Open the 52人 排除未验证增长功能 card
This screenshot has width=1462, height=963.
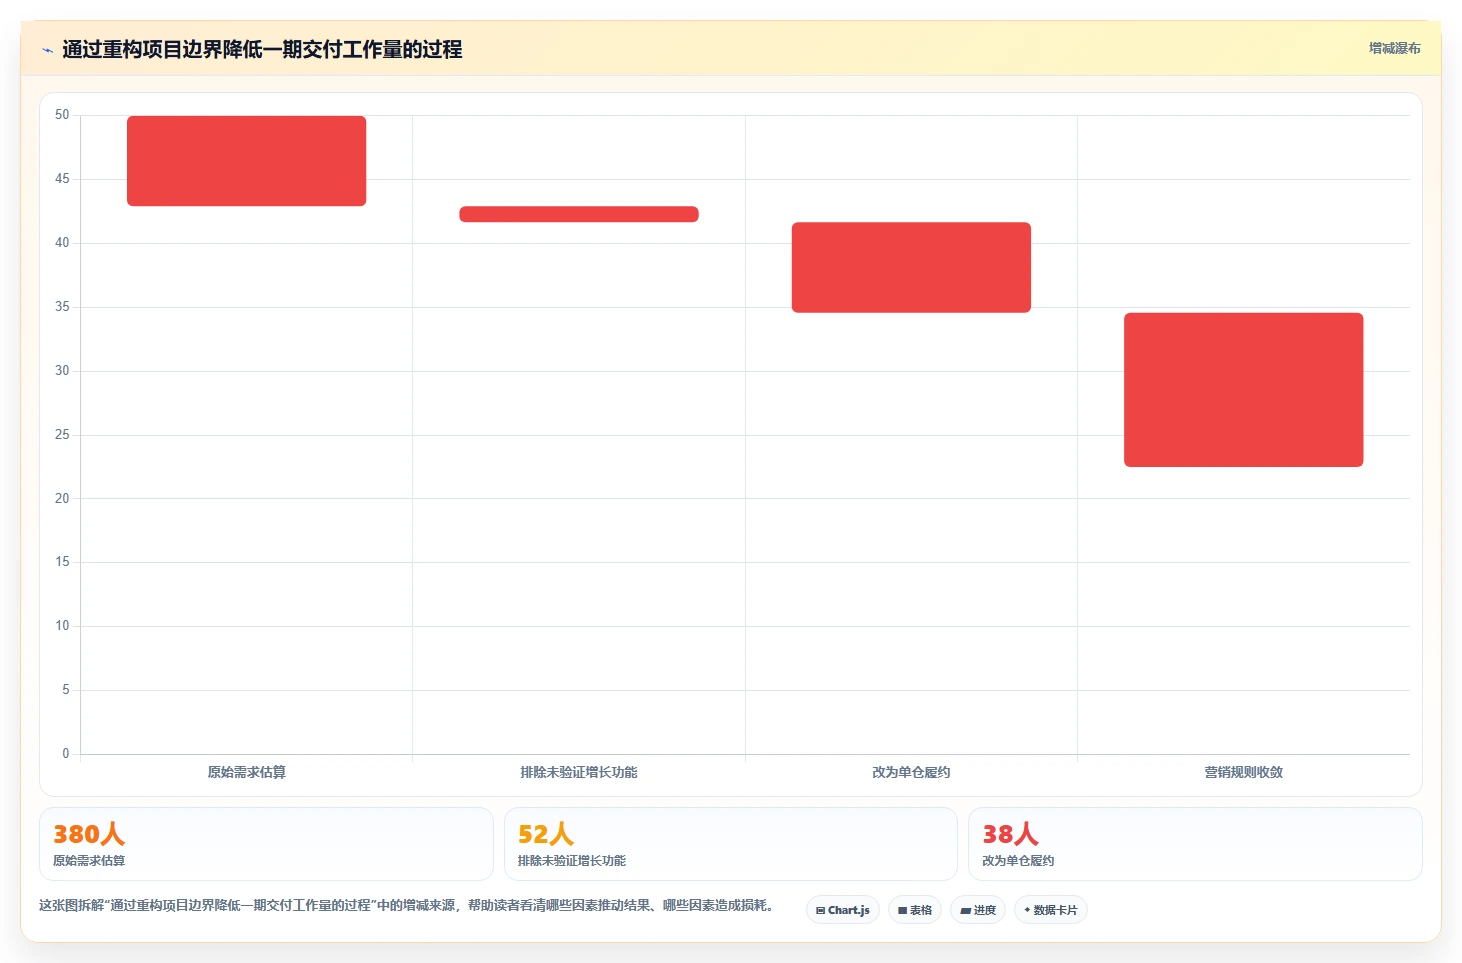coord(731,844)
